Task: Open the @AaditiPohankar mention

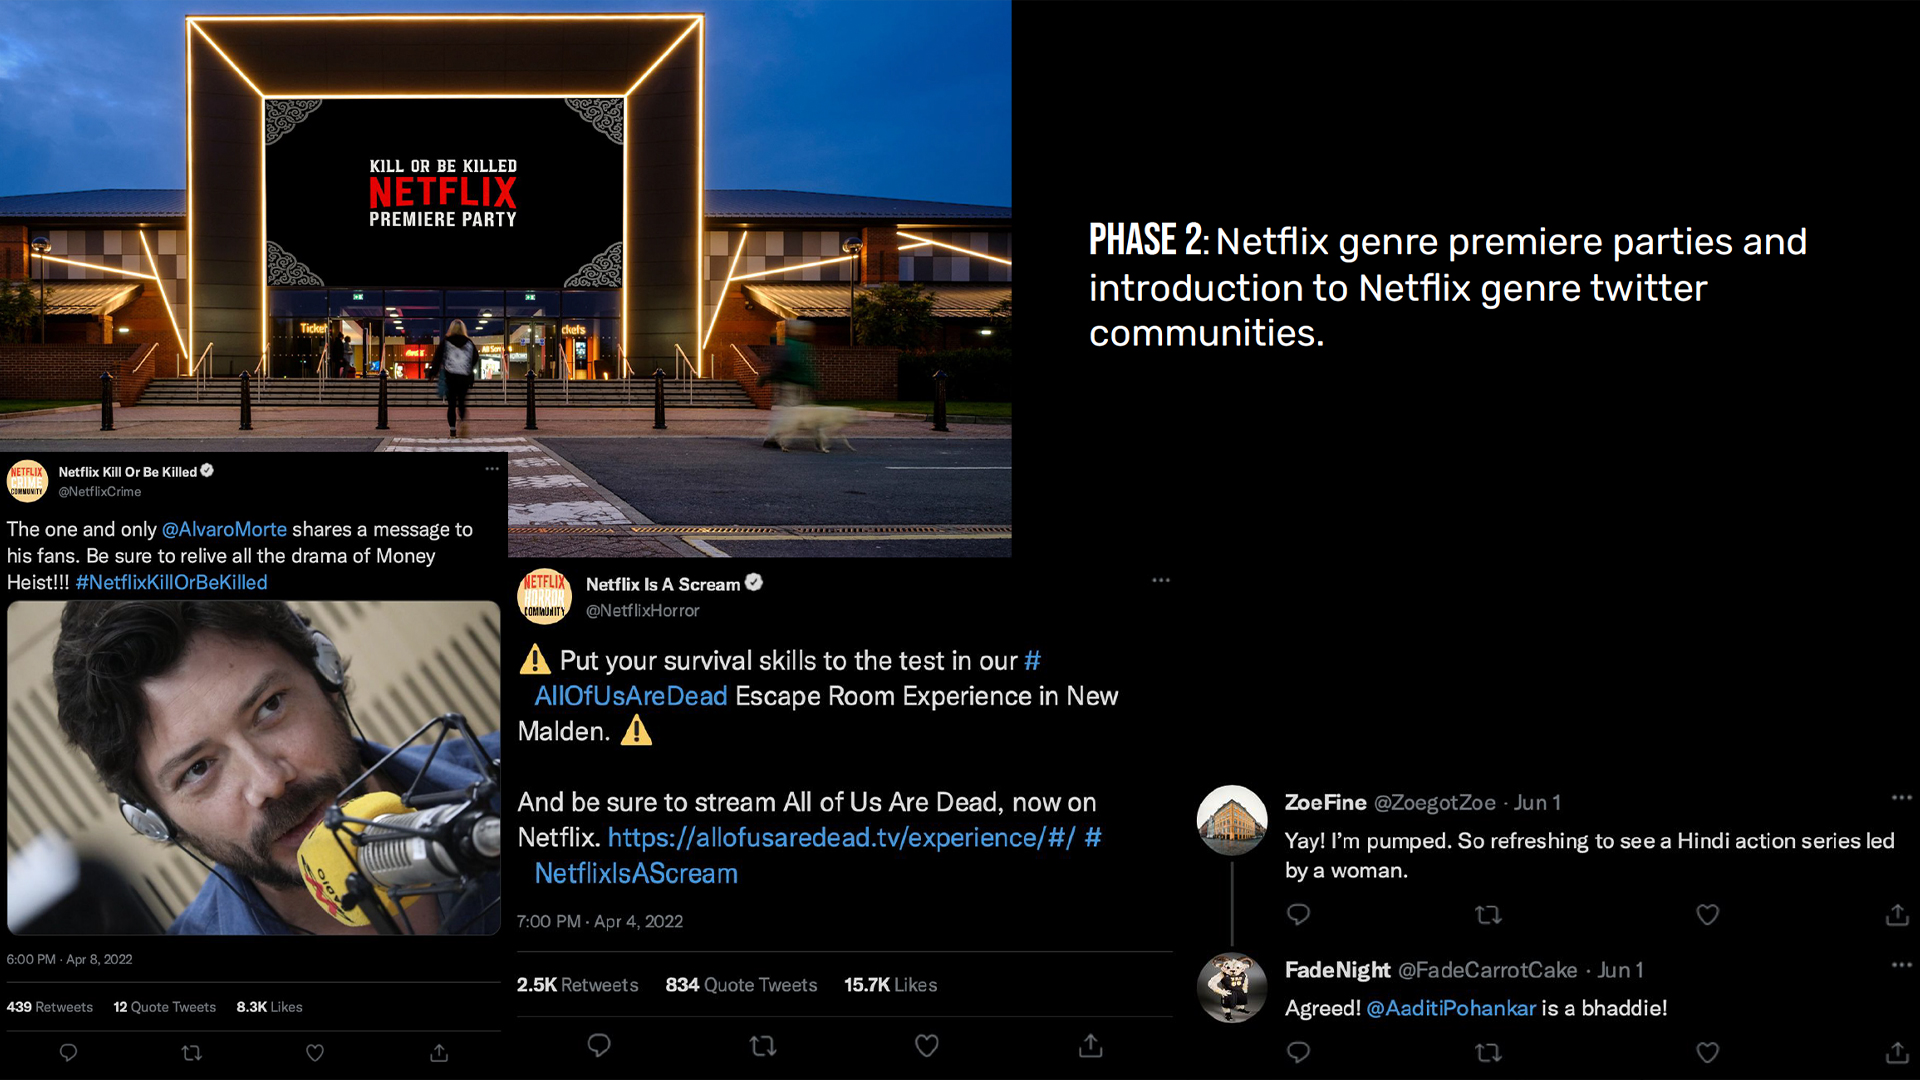Action: tap(1450, 1008)
